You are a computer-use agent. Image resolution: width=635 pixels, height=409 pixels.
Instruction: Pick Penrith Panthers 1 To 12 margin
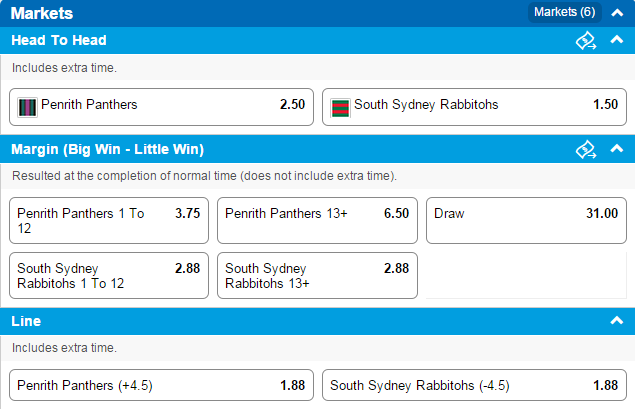[x=109, y=220]
